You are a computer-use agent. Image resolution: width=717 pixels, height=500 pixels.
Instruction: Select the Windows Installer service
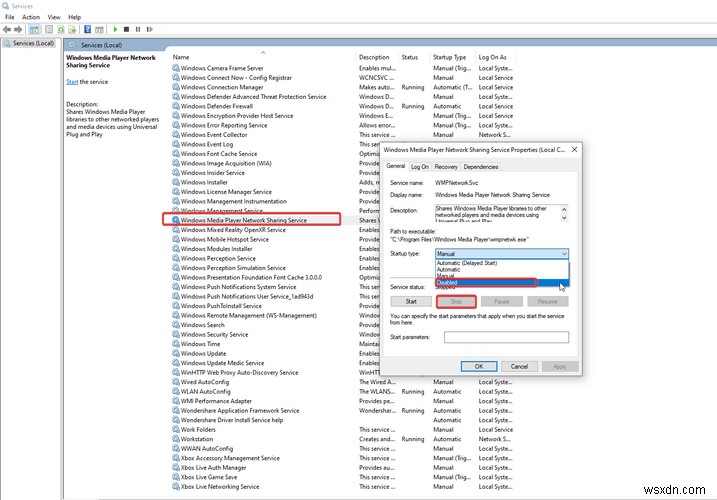click(276, 182)
